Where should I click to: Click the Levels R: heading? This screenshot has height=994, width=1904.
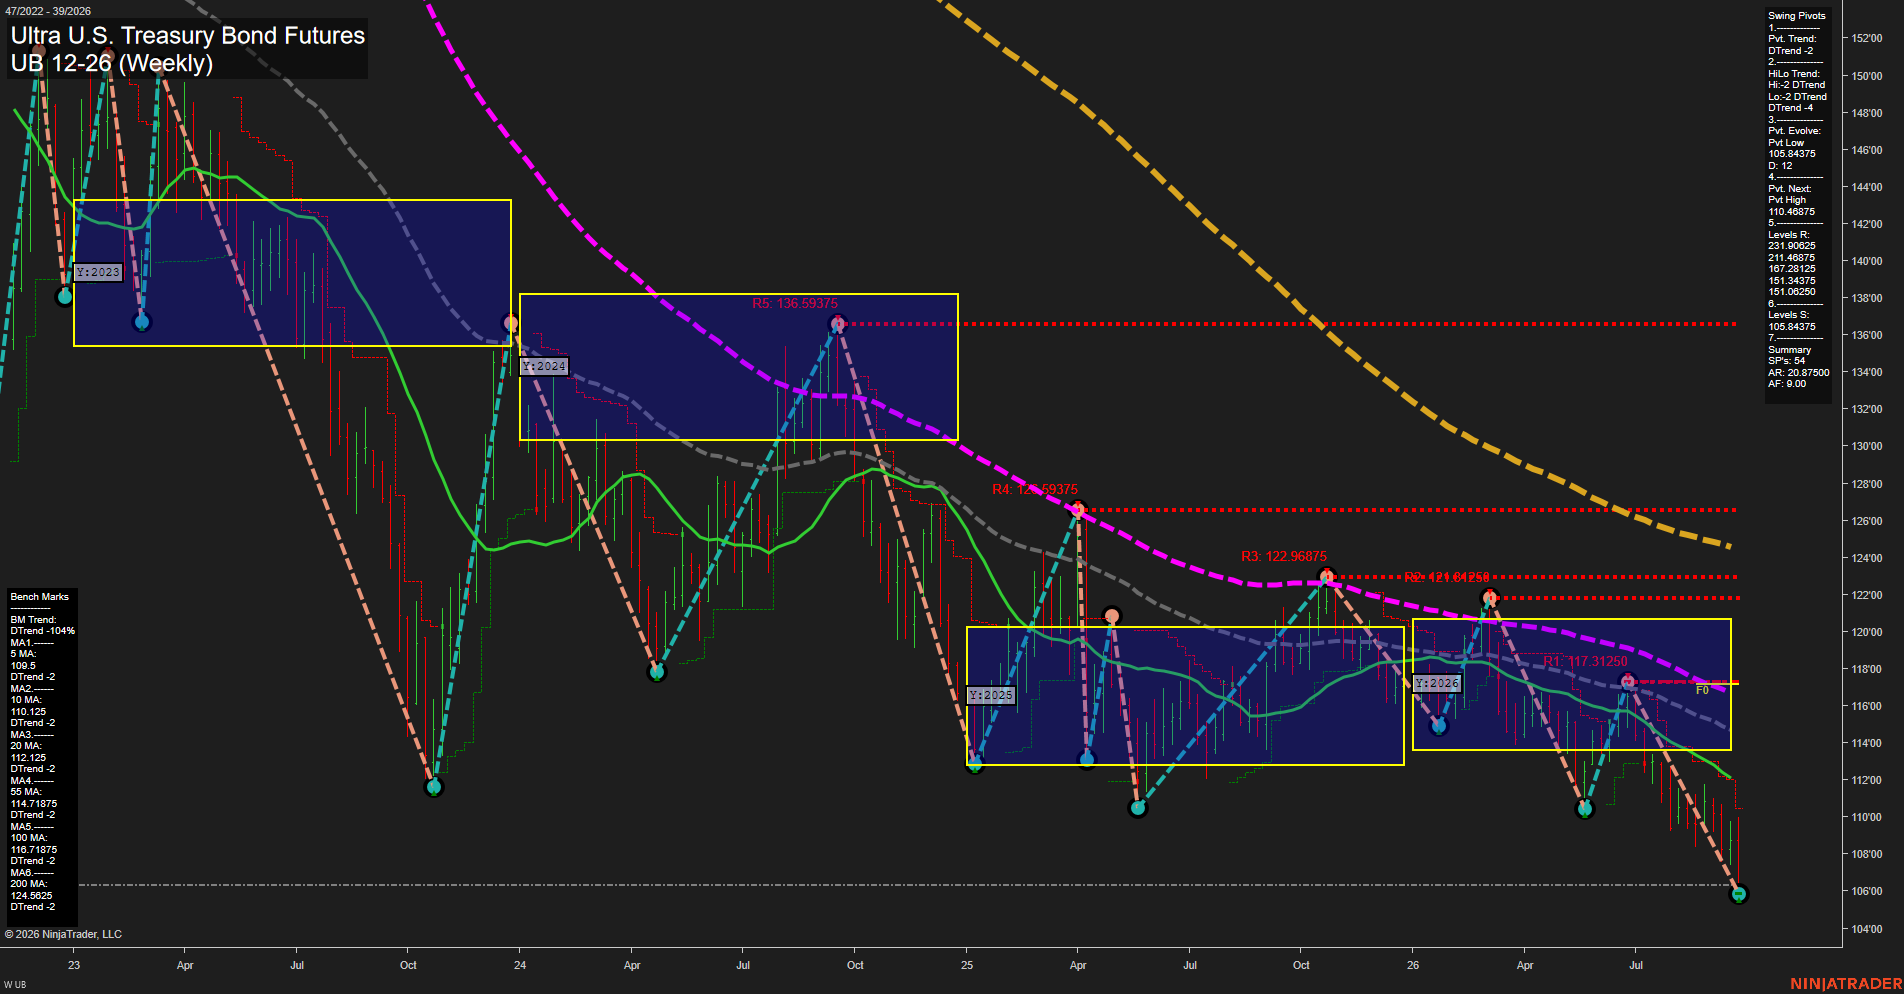[1788, 235]
